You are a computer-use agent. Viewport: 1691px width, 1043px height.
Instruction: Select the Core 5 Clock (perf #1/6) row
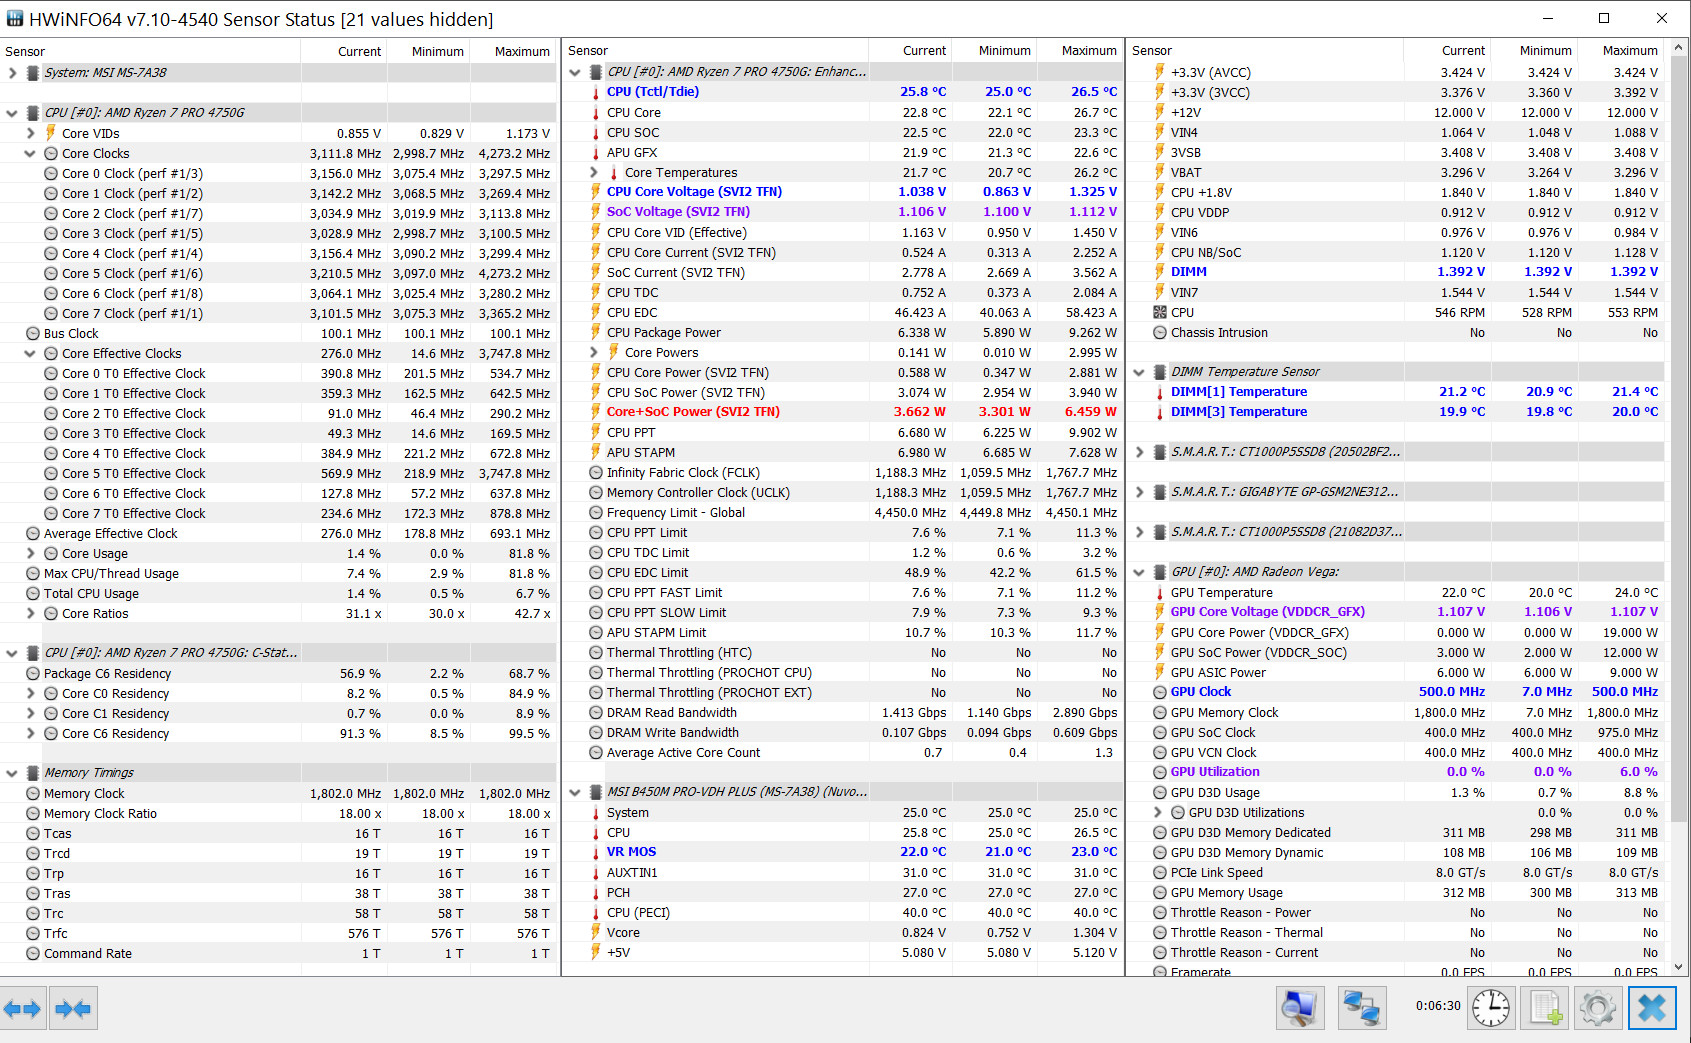[279, 273]
